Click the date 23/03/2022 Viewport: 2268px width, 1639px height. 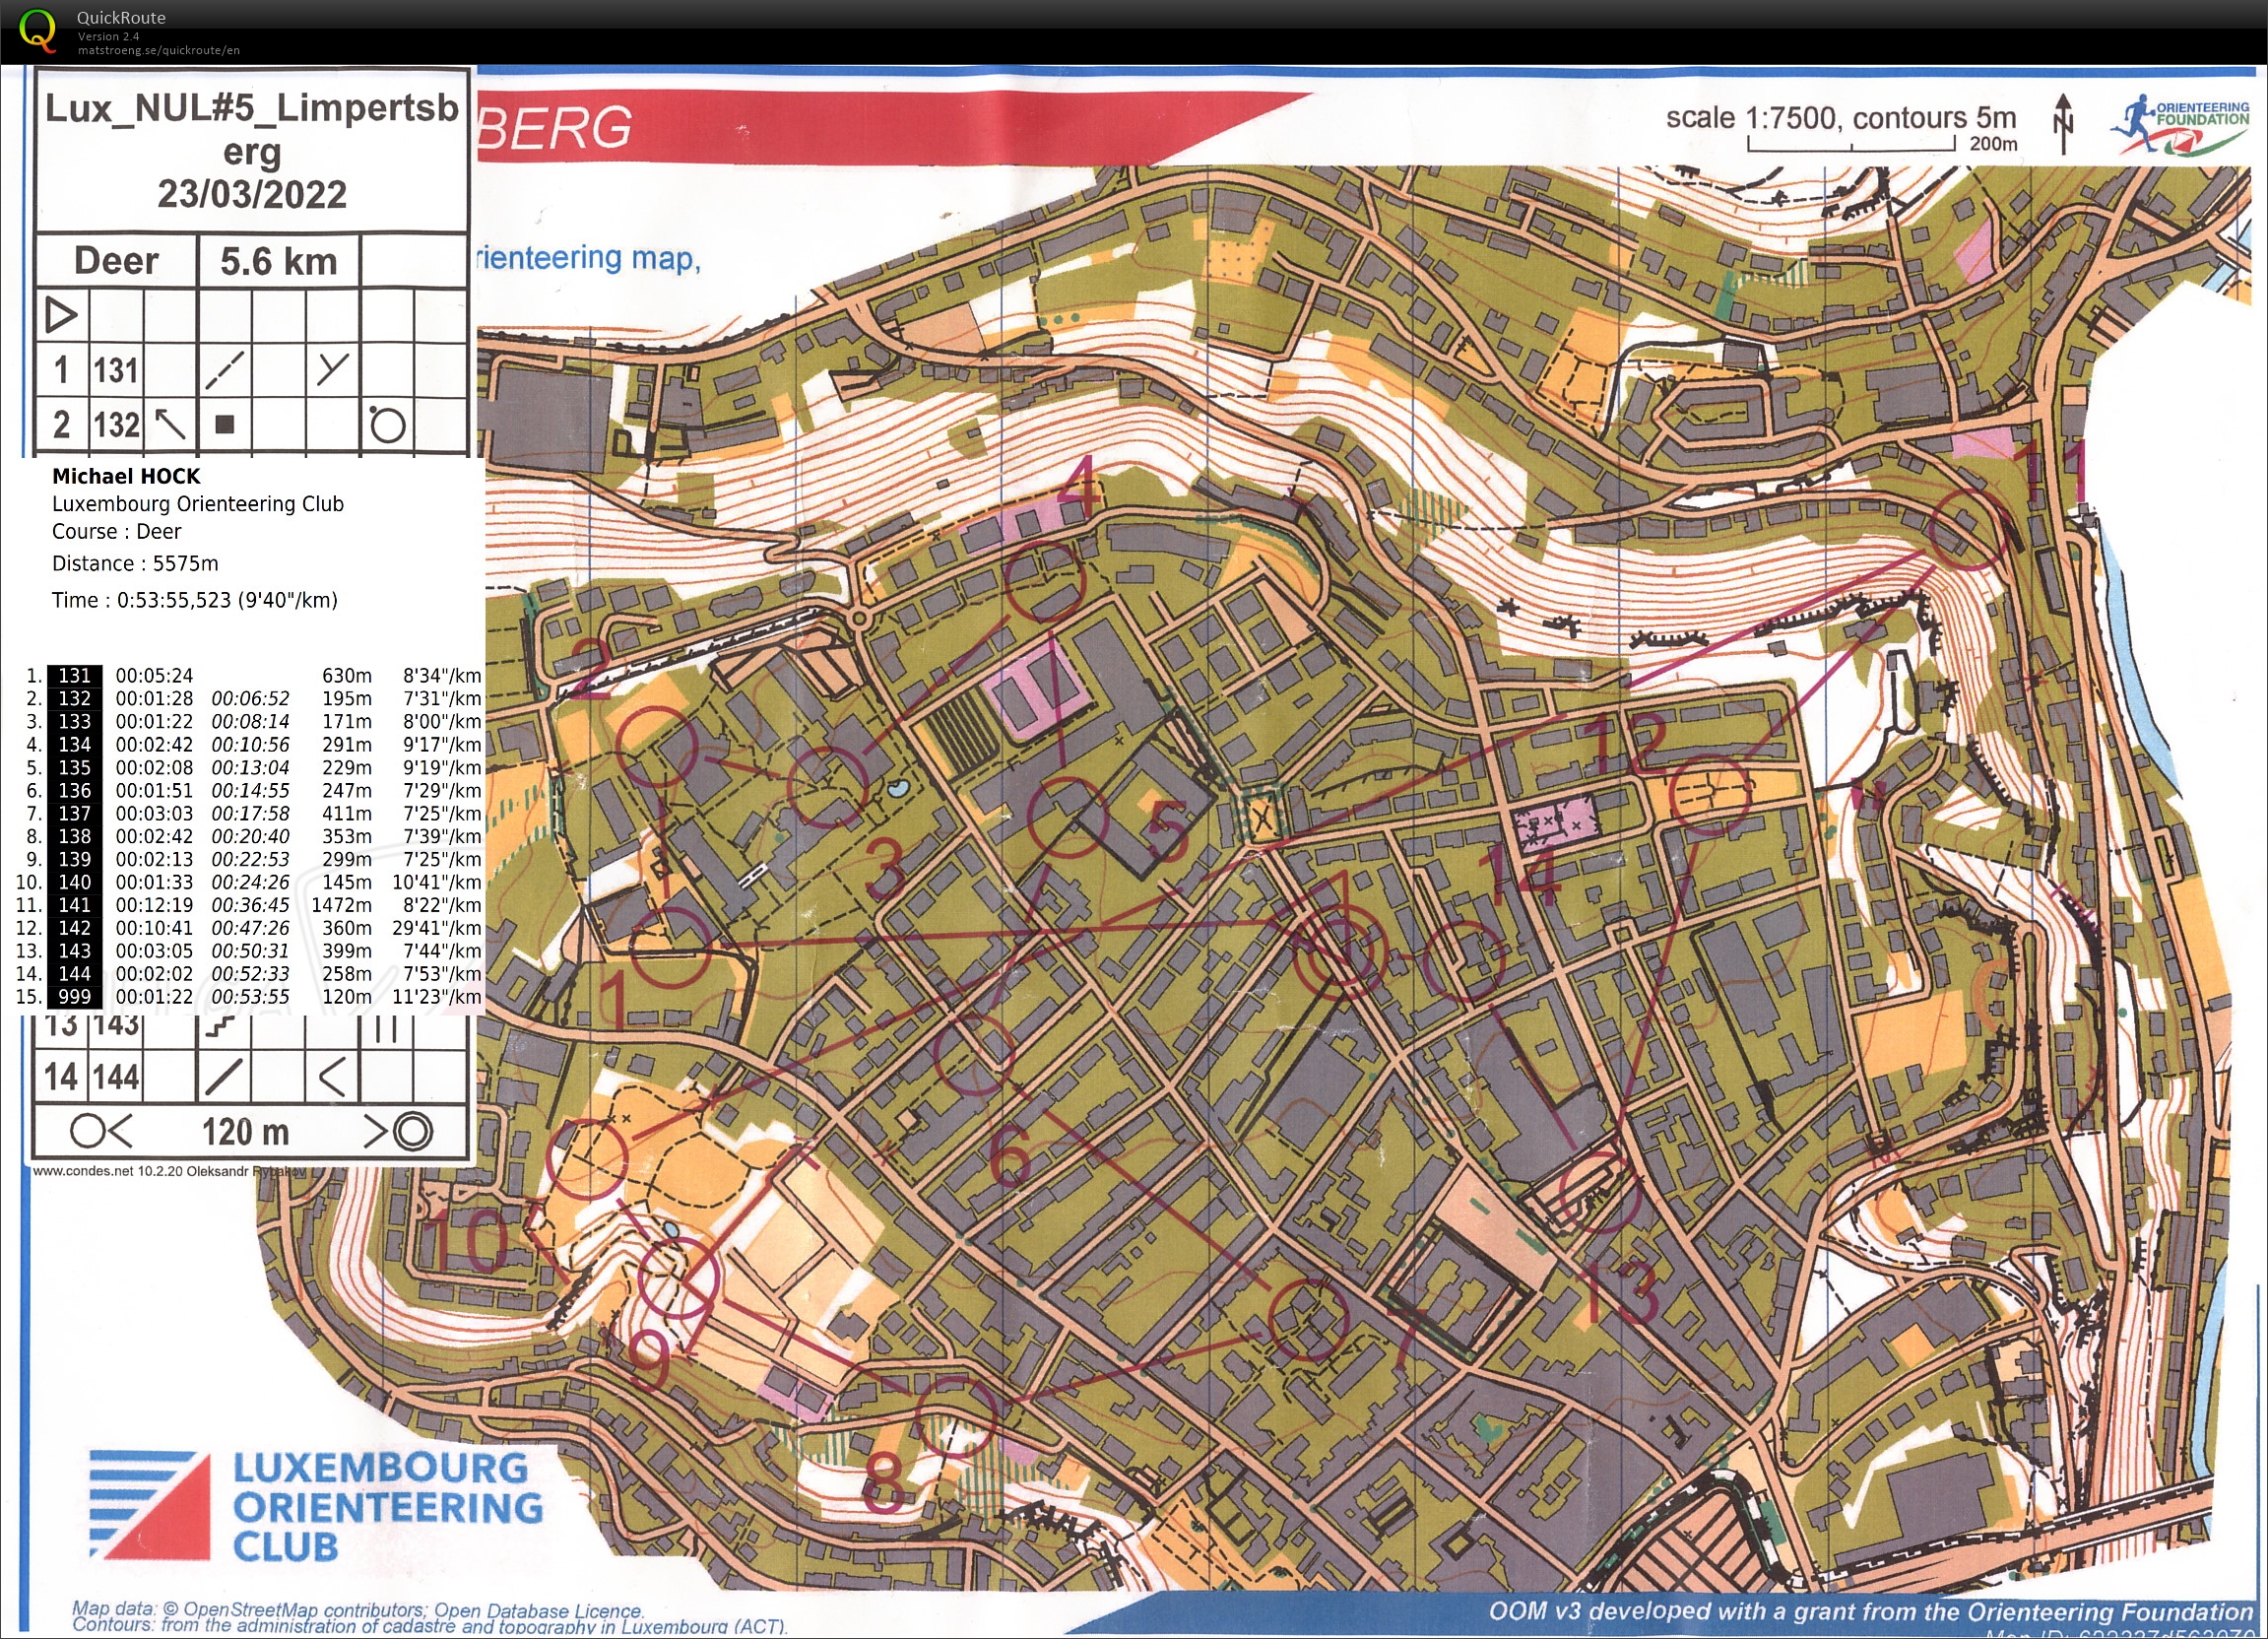click(252, 194)
